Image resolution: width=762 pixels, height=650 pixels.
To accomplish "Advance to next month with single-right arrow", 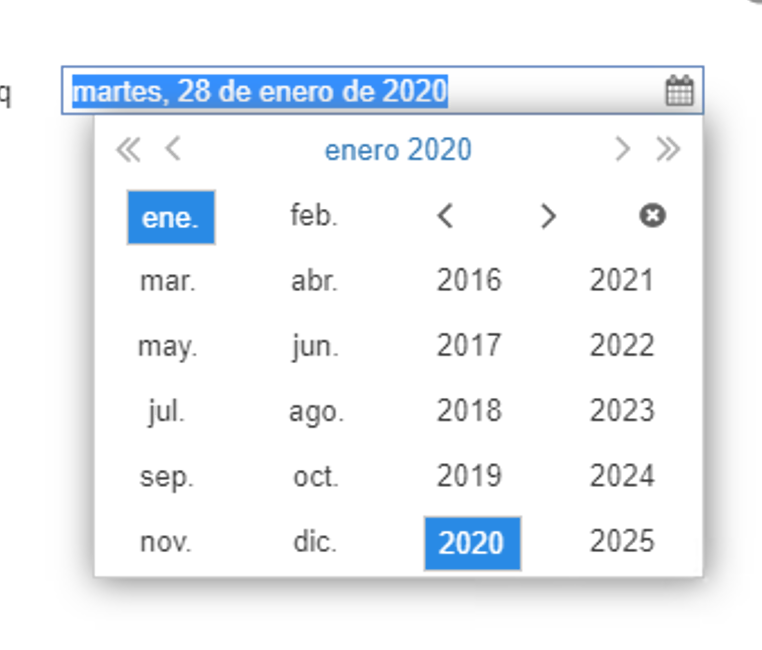I will point(622,150).
